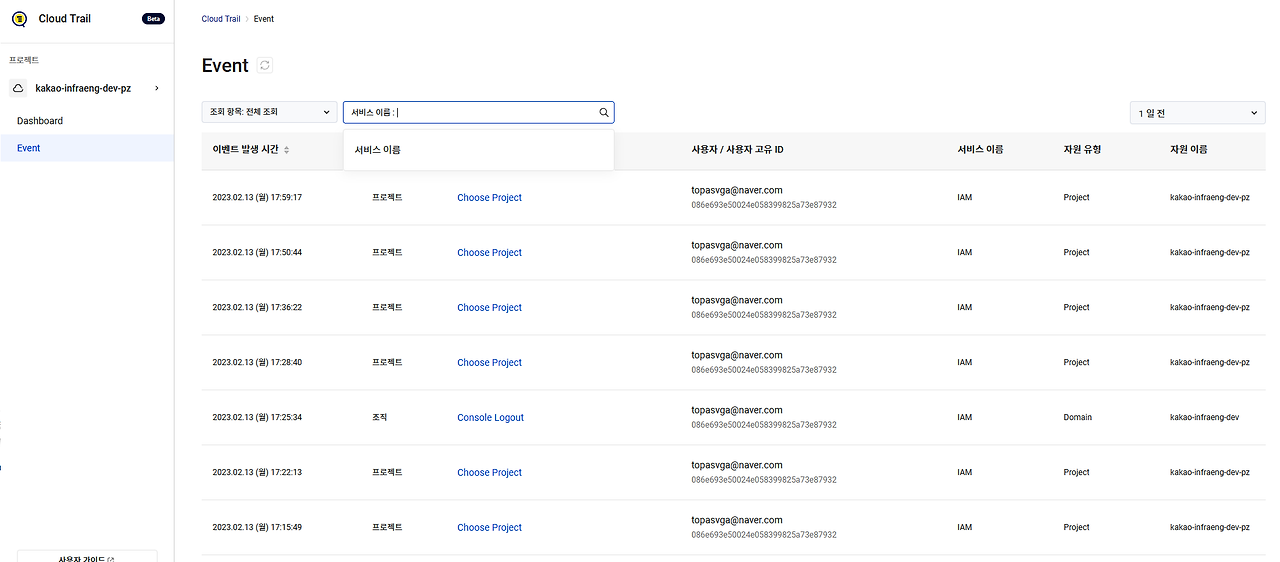
Task: Click the 조직 cell in Console Logout row
Action: coord(379,418)
